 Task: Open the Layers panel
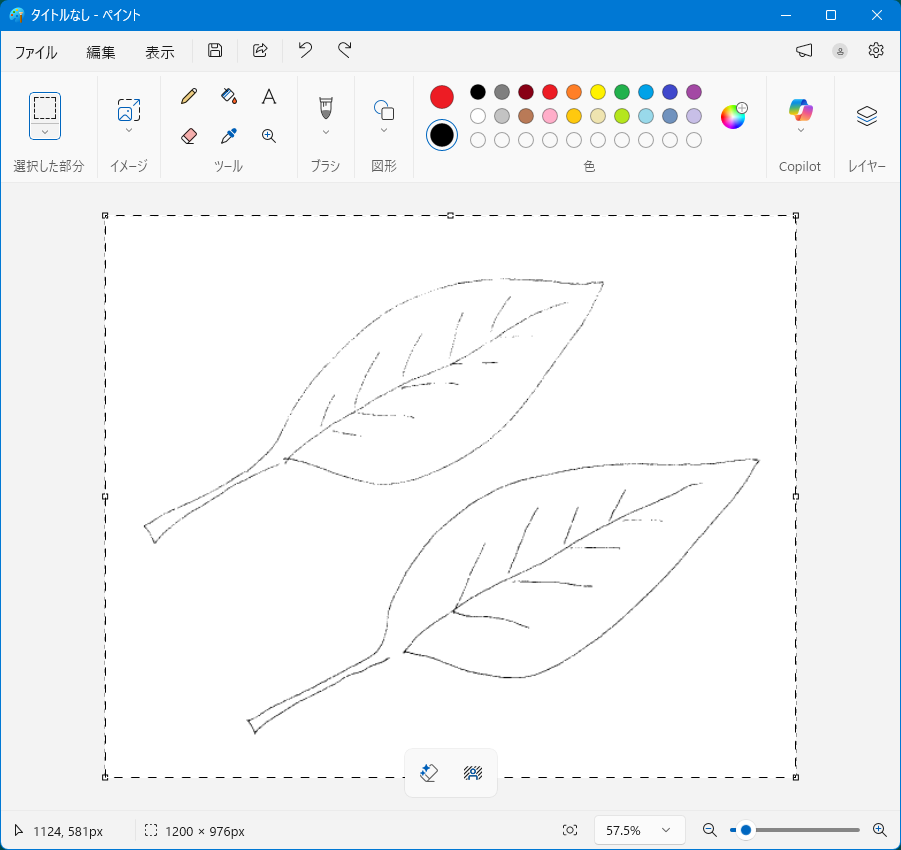[866, 116]
